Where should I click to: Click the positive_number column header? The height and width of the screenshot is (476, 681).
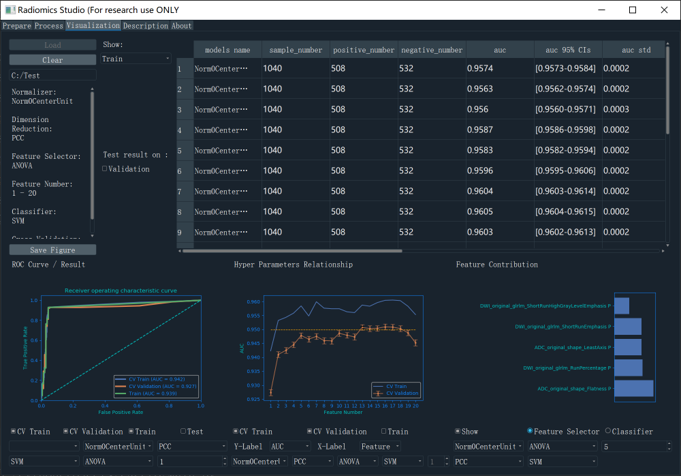coord(364,50)
